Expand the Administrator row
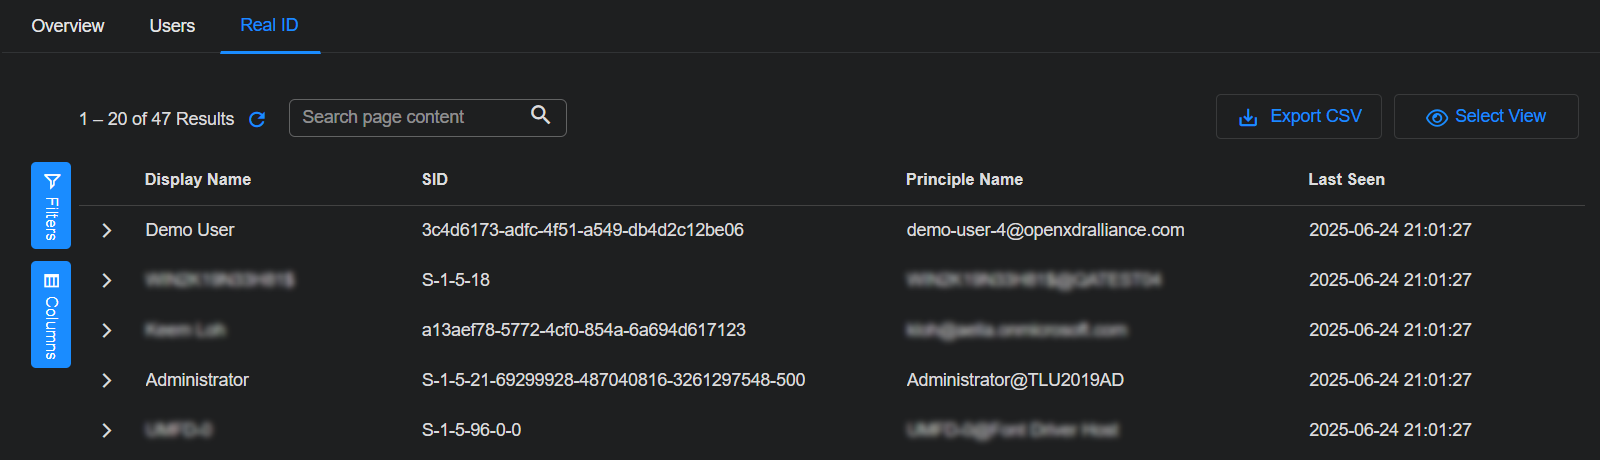The height and width of the screenshot is (460, 1600). point(107,380)
